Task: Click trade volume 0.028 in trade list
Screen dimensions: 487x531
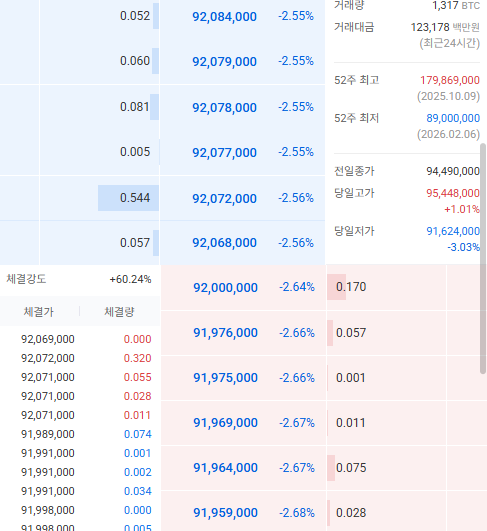Action: pyautogui.click(x=137, y=396)
